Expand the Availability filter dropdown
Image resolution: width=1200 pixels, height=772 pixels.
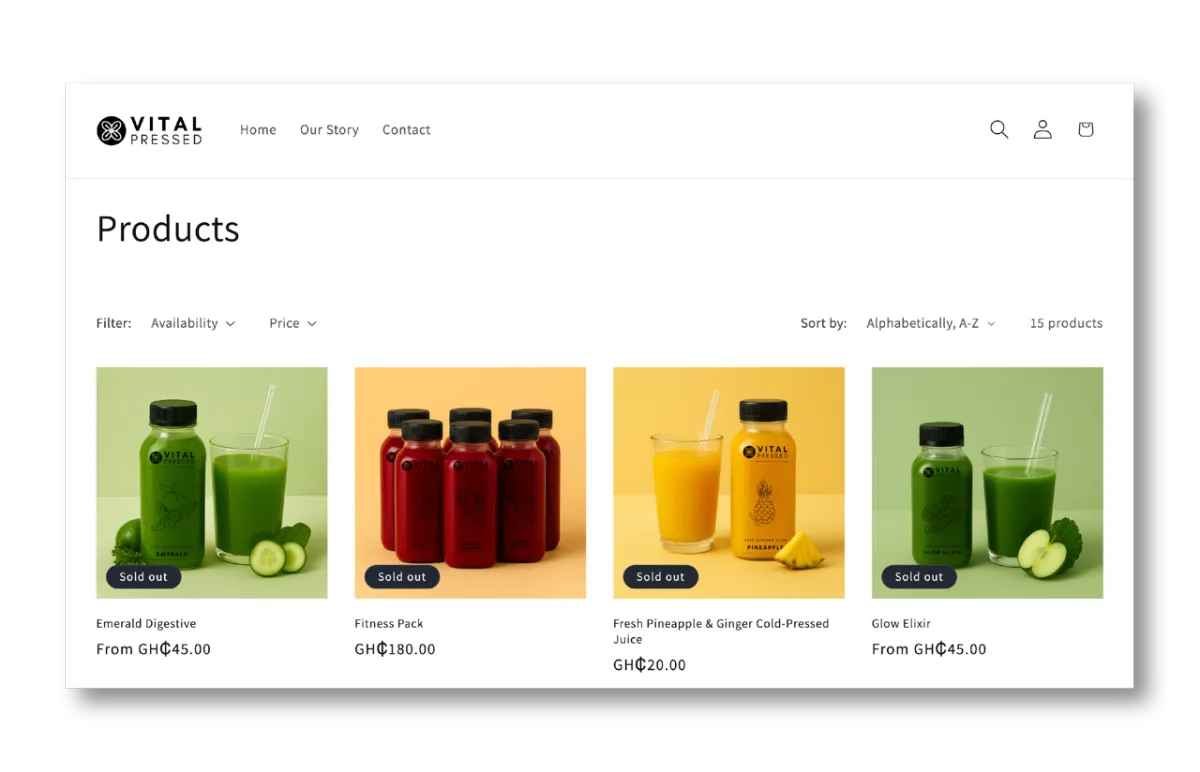click(x=193, y=323)
